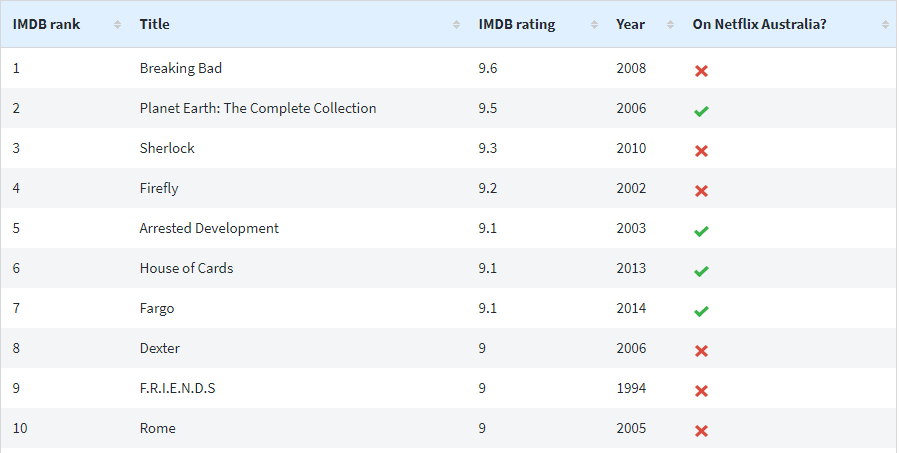Click Fargo's 9.1 rating value
Screen dimensions: 899x453
point(488,308)
